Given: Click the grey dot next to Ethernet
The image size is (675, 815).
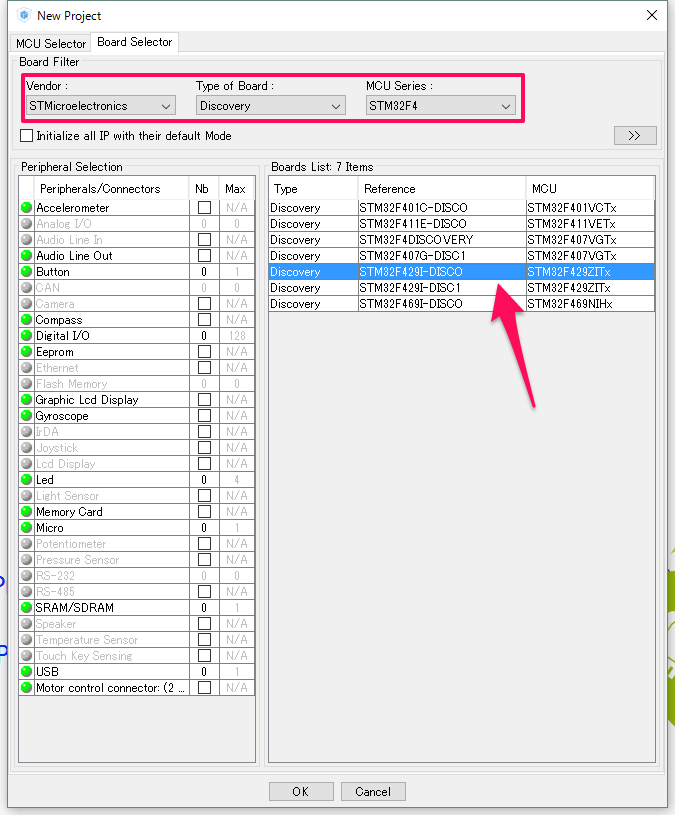Looking at the screenshot, I should [27, 368].
